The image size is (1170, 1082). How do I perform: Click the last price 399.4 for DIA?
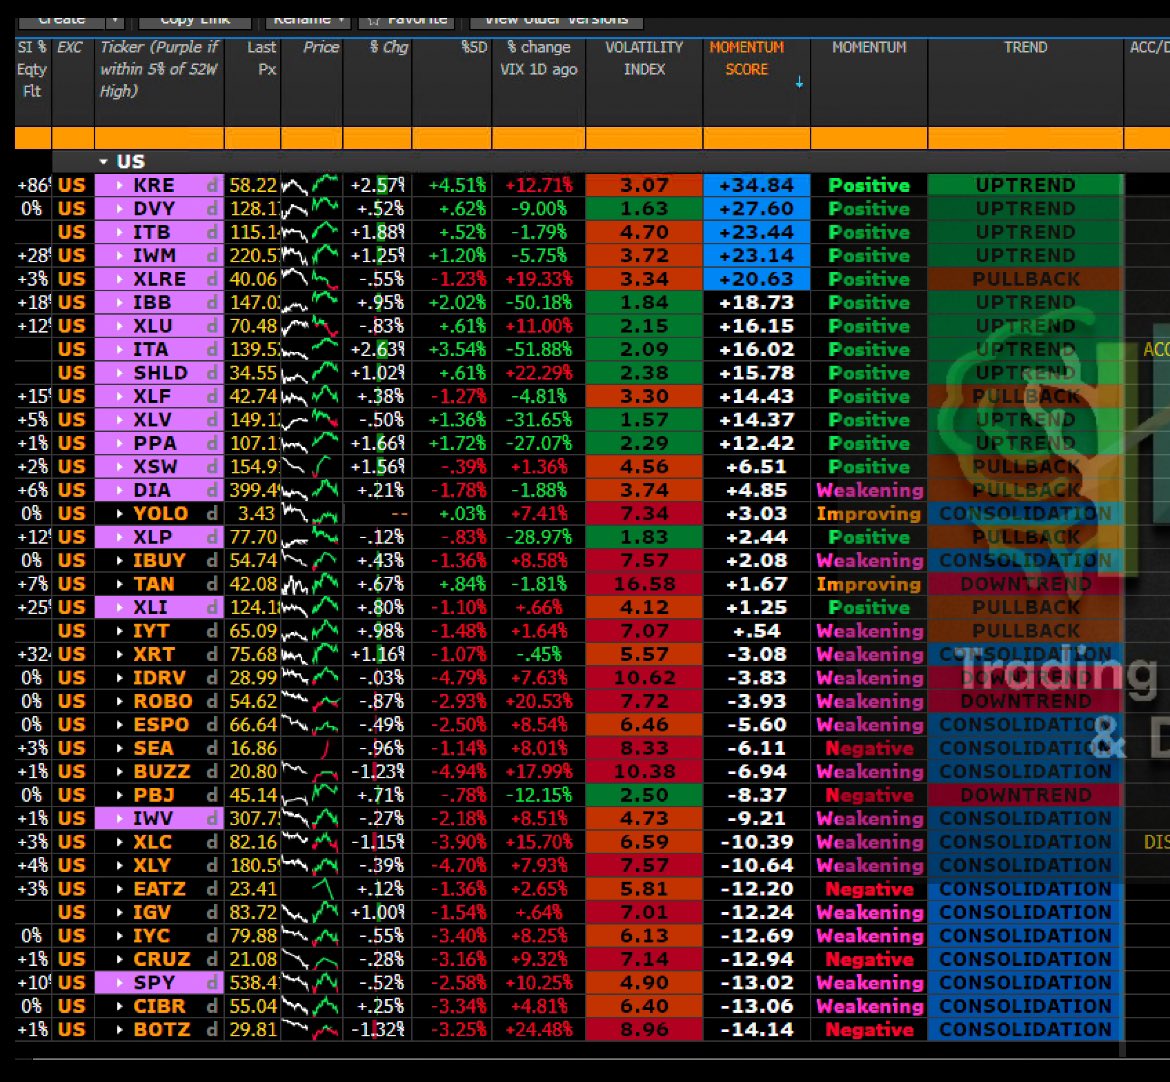click(x=253, y=490)
